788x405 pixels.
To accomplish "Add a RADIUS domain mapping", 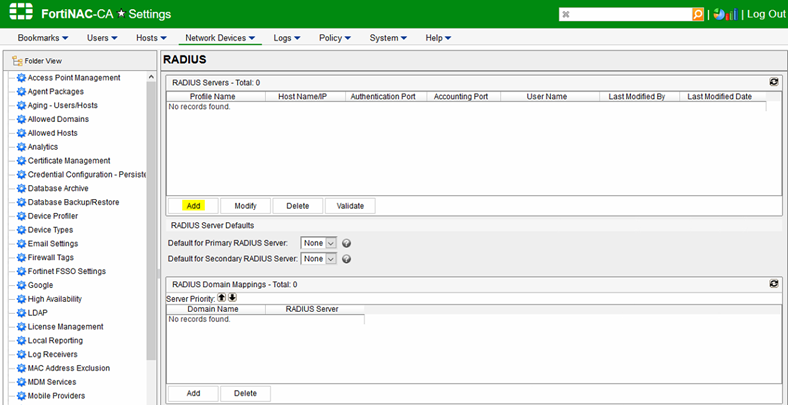I will (193, 393).
